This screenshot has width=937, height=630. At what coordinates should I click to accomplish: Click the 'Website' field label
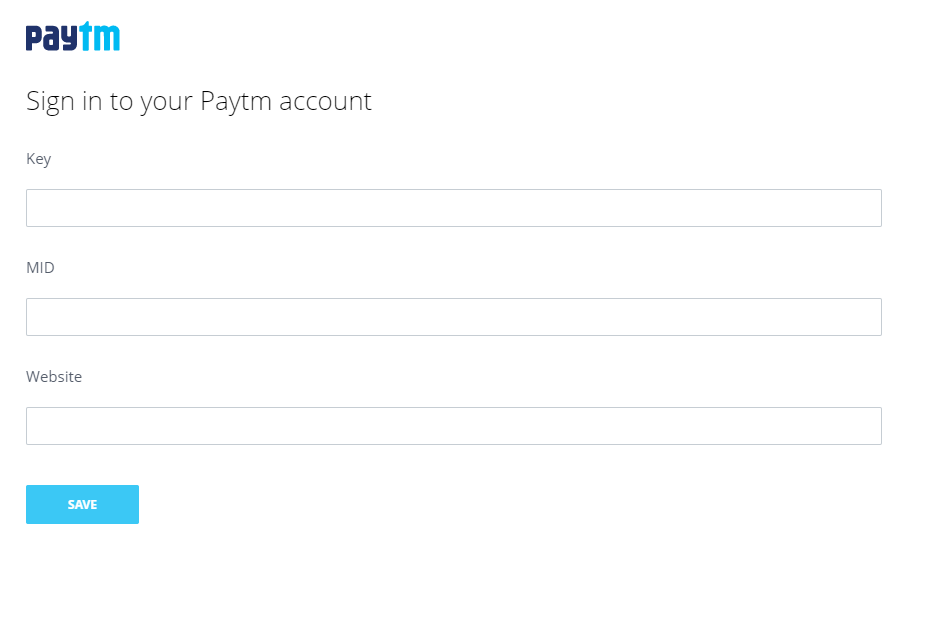tap(54, 376)
